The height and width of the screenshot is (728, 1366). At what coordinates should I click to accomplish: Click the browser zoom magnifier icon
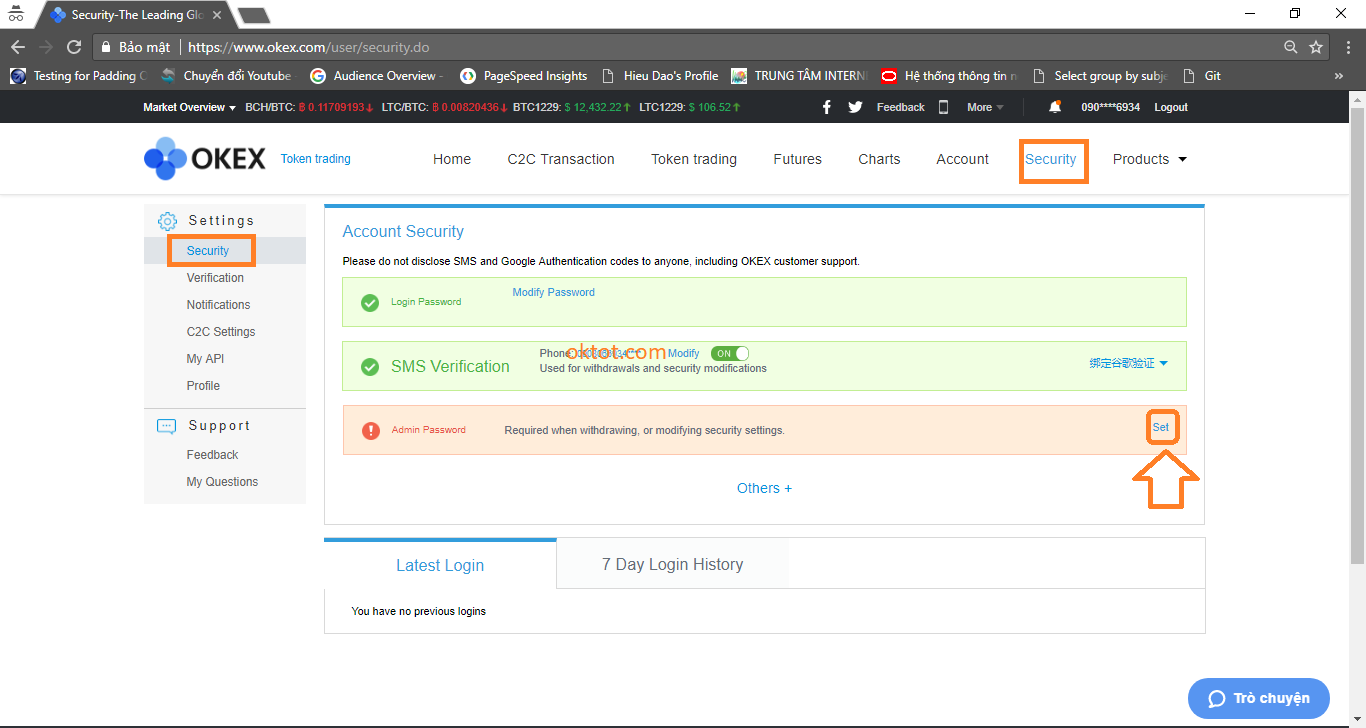(1291, 47)
